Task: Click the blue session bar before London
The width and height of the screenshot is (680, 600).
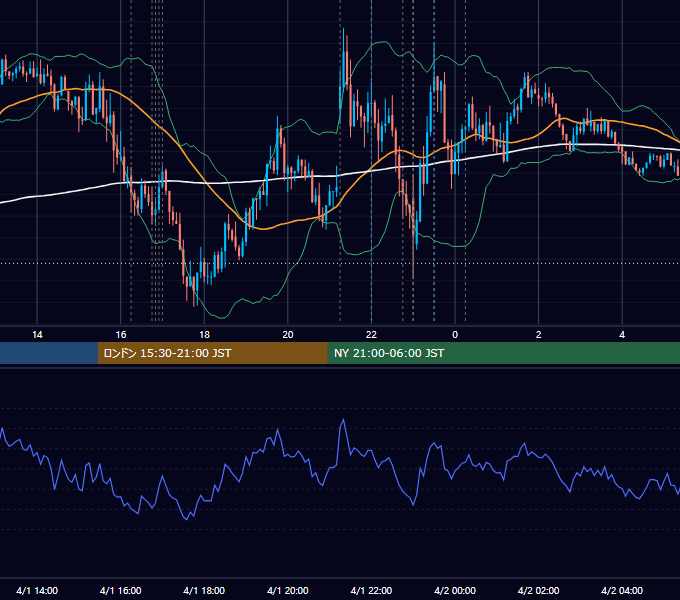Action: (x=49, y=353)
